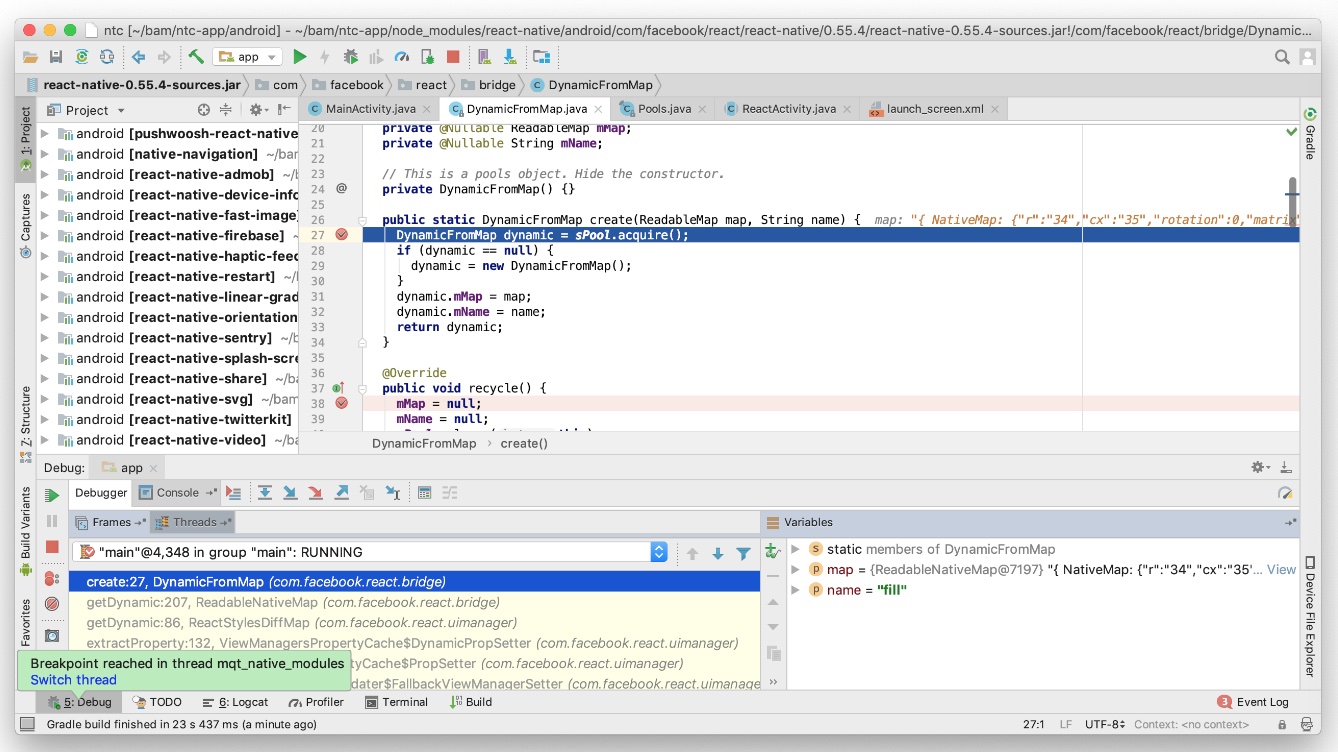1338x752 pixels.
Task: Click the Evaluate Expression calculator icon
Action: pos(425,493)
